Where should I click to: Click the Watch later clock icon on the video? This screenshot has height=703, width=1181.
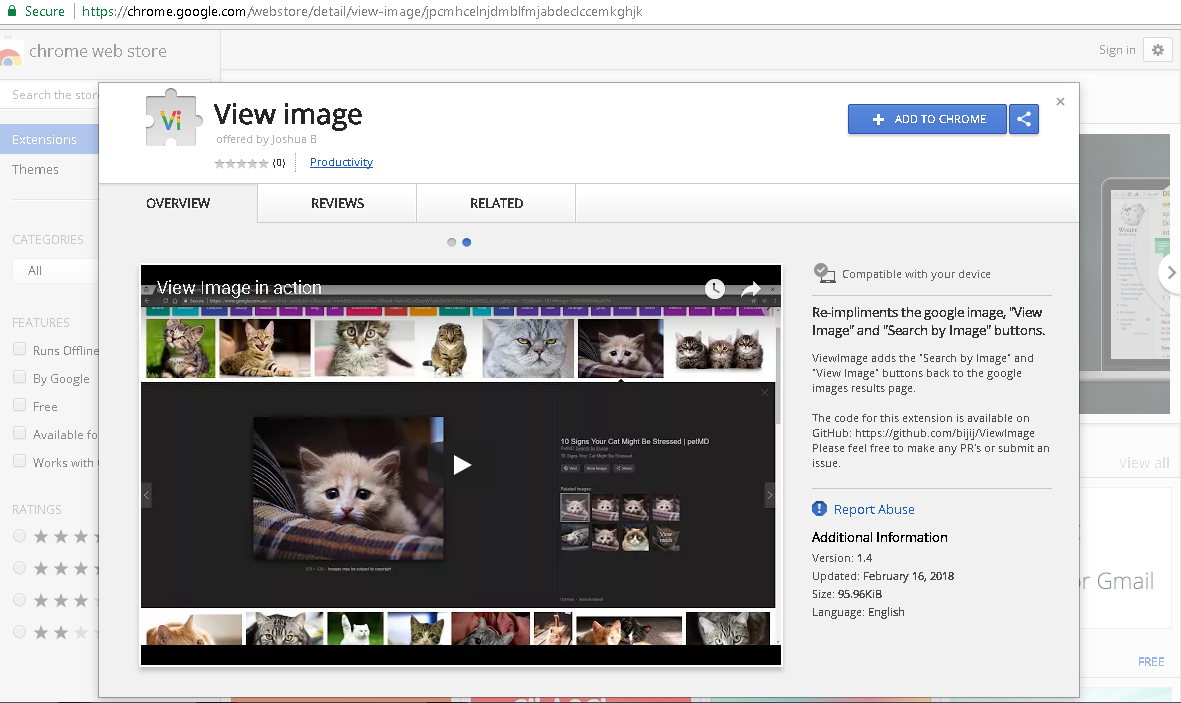715,288
